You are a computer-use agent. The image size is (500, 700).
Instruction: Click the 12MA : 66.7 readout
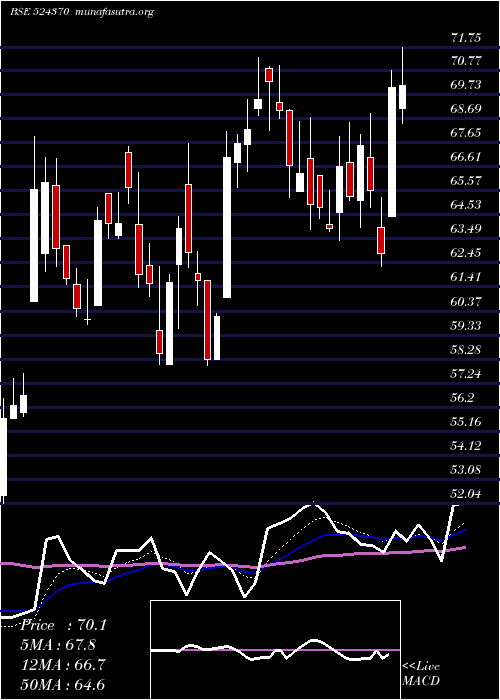pos(63,665)
